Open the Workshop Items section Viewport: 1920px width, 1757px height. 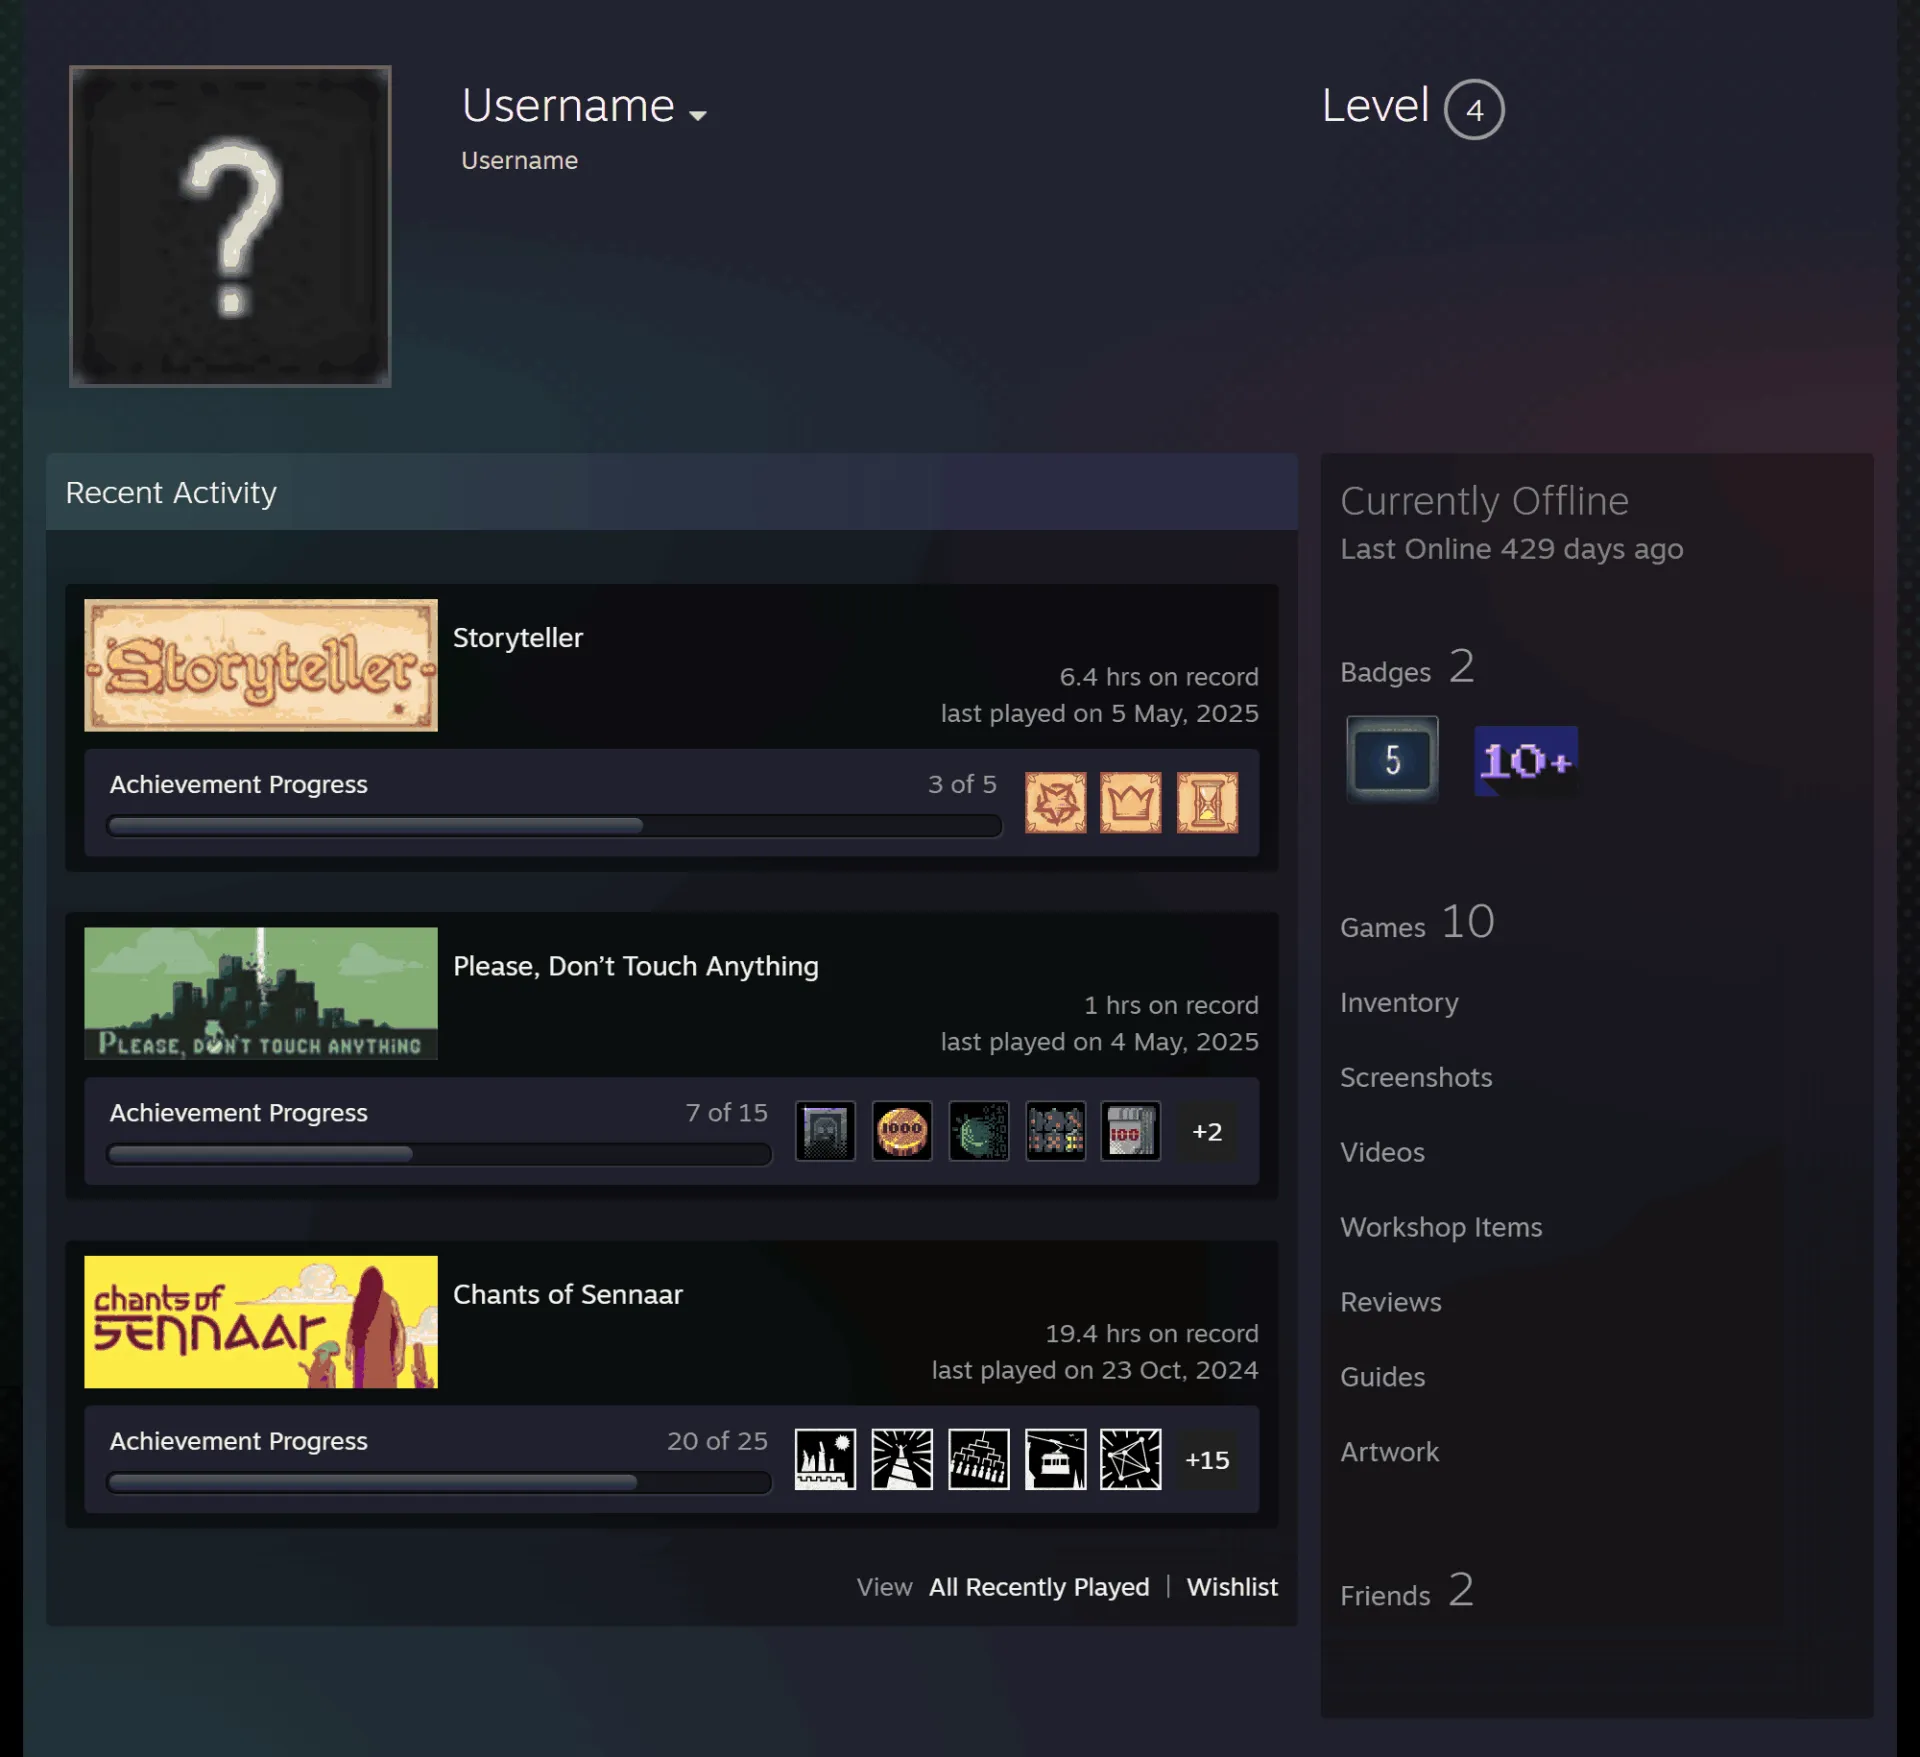tap(1441, 1227)
